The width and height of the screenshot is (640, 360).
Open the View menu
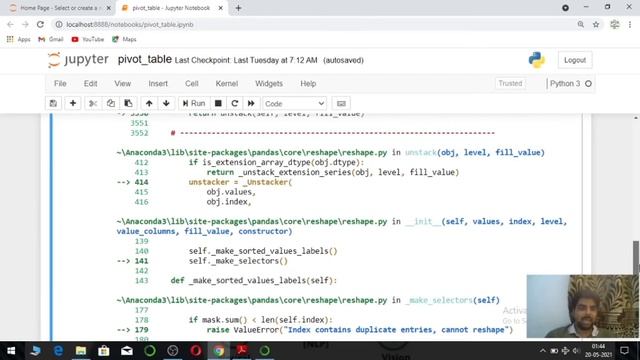pyautogui.click(x=122, y=84)
